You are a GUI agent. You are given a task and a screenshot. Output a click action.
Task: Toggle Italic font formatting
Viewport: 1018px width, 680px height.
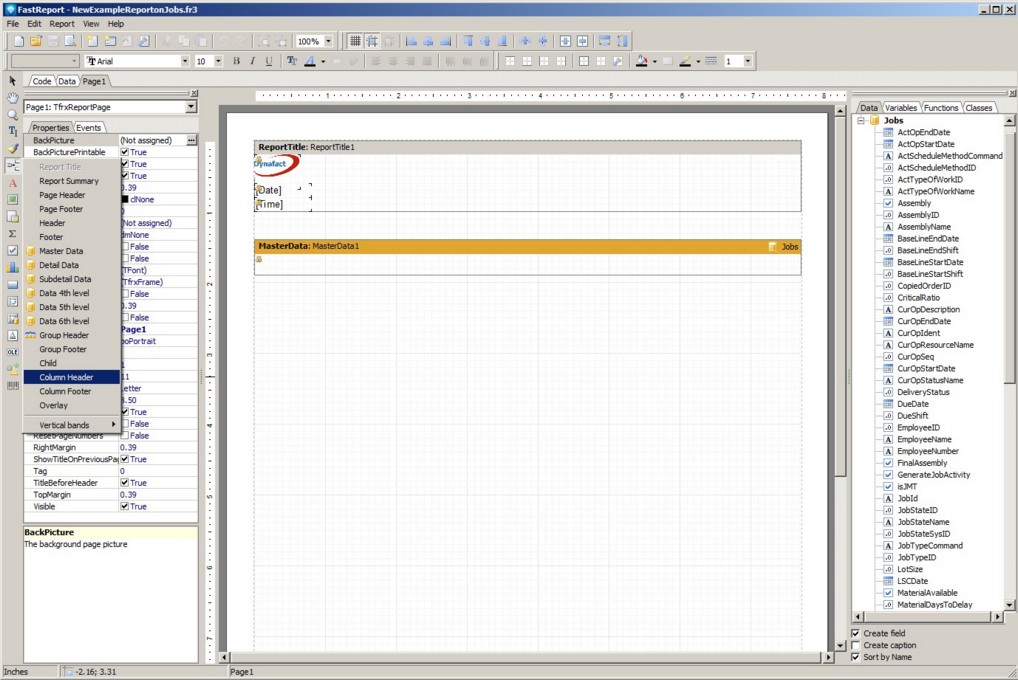point(251,61)
